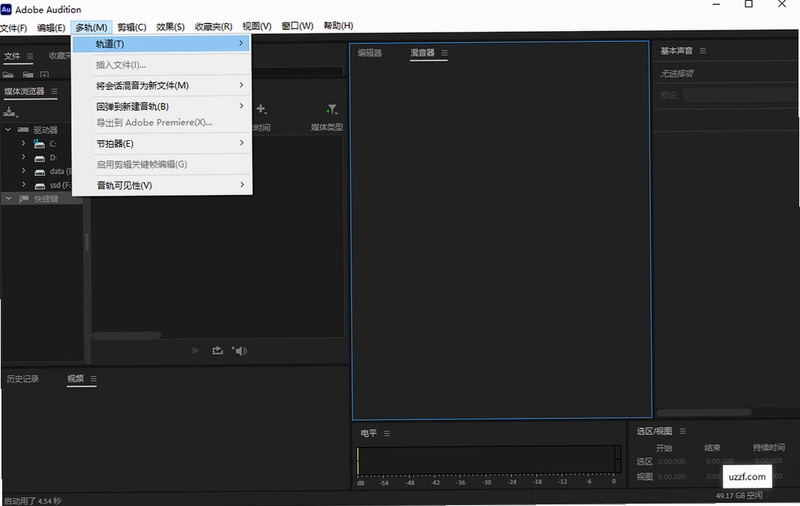Screen dimensions: 800x506
Task: Expand the D: drive node
Action: click(x=23, y=157)
